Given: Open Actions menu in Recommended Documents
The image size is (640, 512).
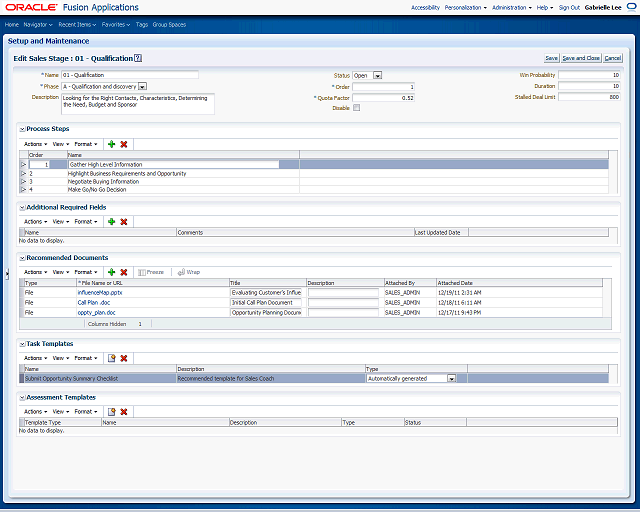Looking at the screenshot, I should (x=36, y=272).
